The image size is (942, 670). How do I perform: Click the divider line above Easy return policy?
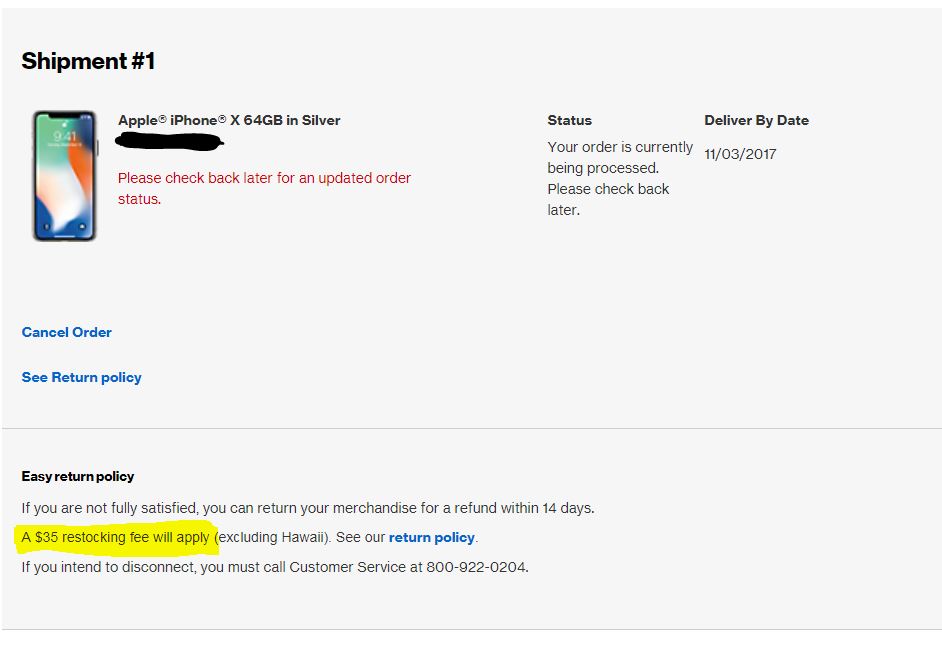472,428
